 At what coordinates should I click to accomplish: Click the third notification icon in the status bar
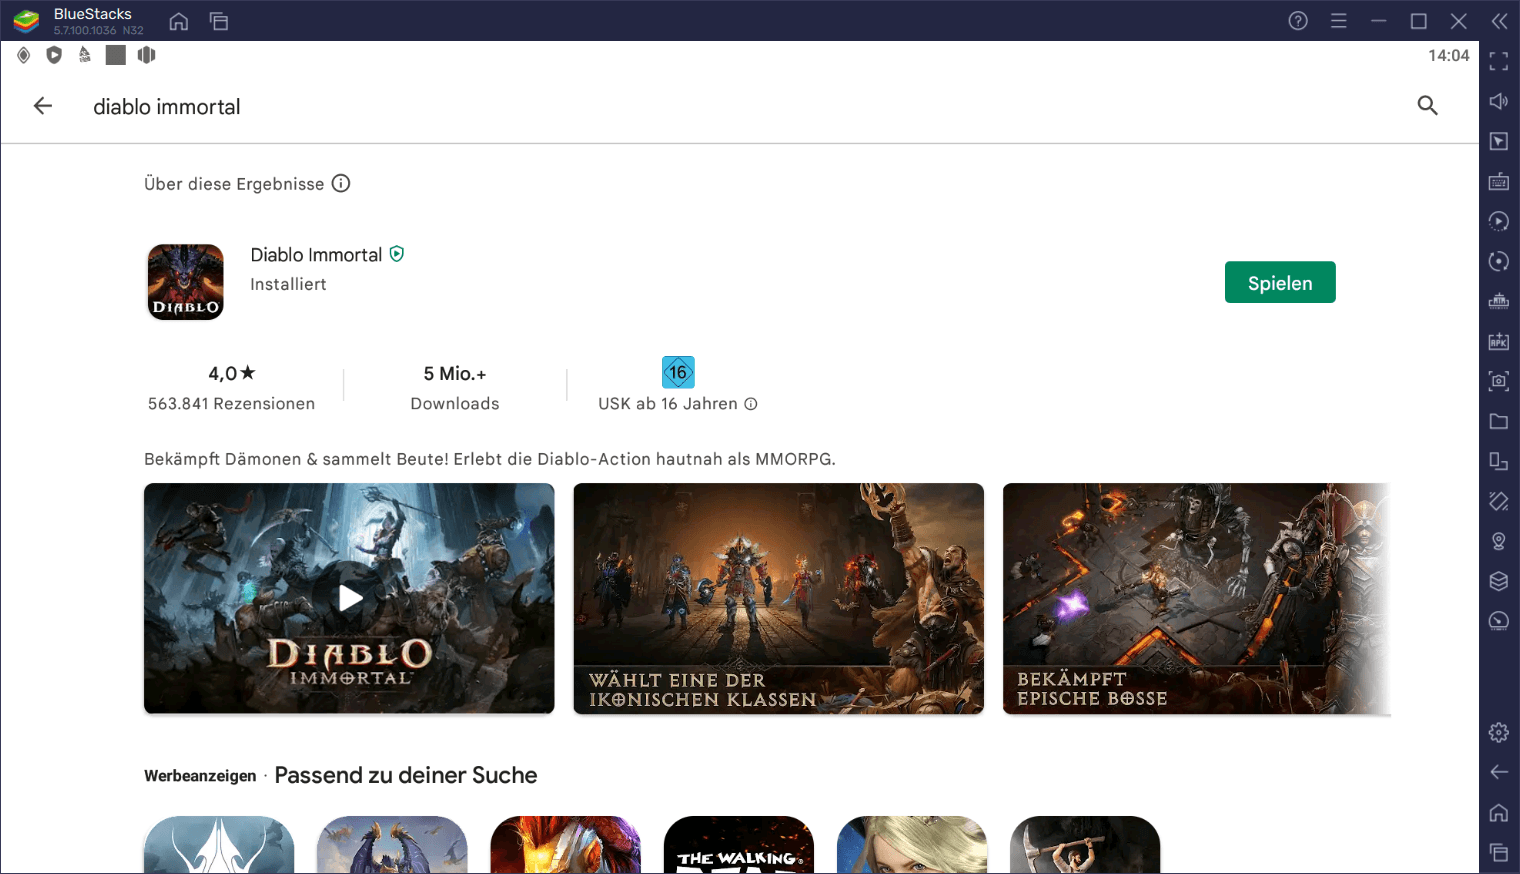pyautogui.click(x=85, y=55)
